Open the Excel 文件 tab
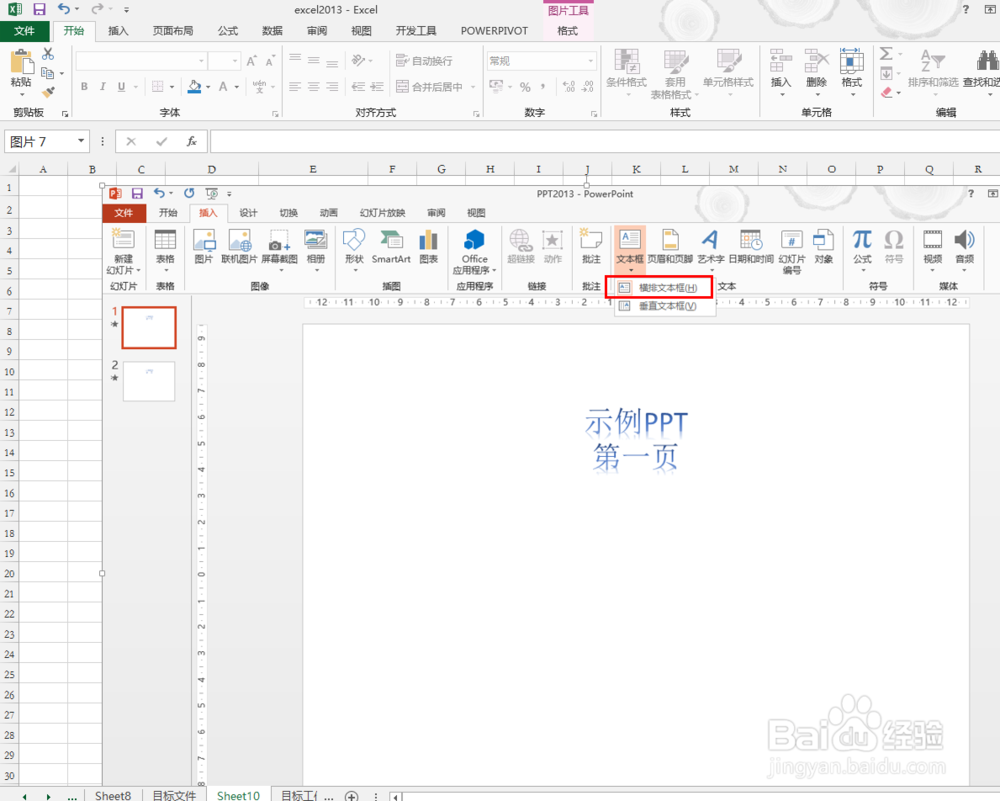 pyautogui.click(x=24, y=31)
